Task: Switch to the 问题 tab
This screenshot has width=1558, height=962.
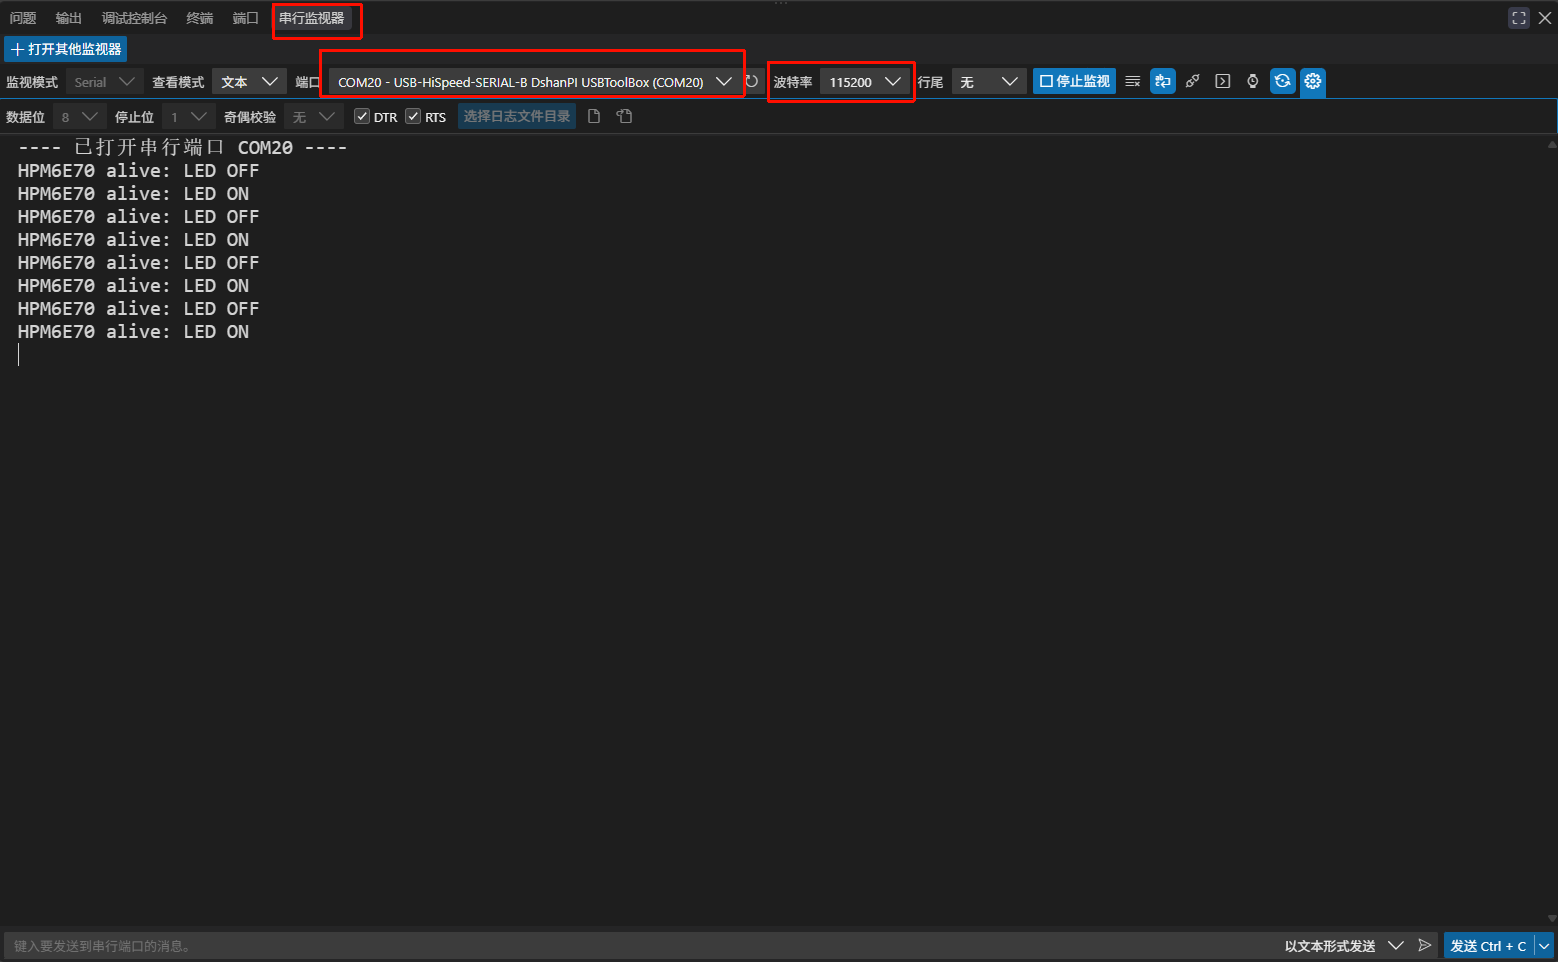Action: tap(23, 18)
